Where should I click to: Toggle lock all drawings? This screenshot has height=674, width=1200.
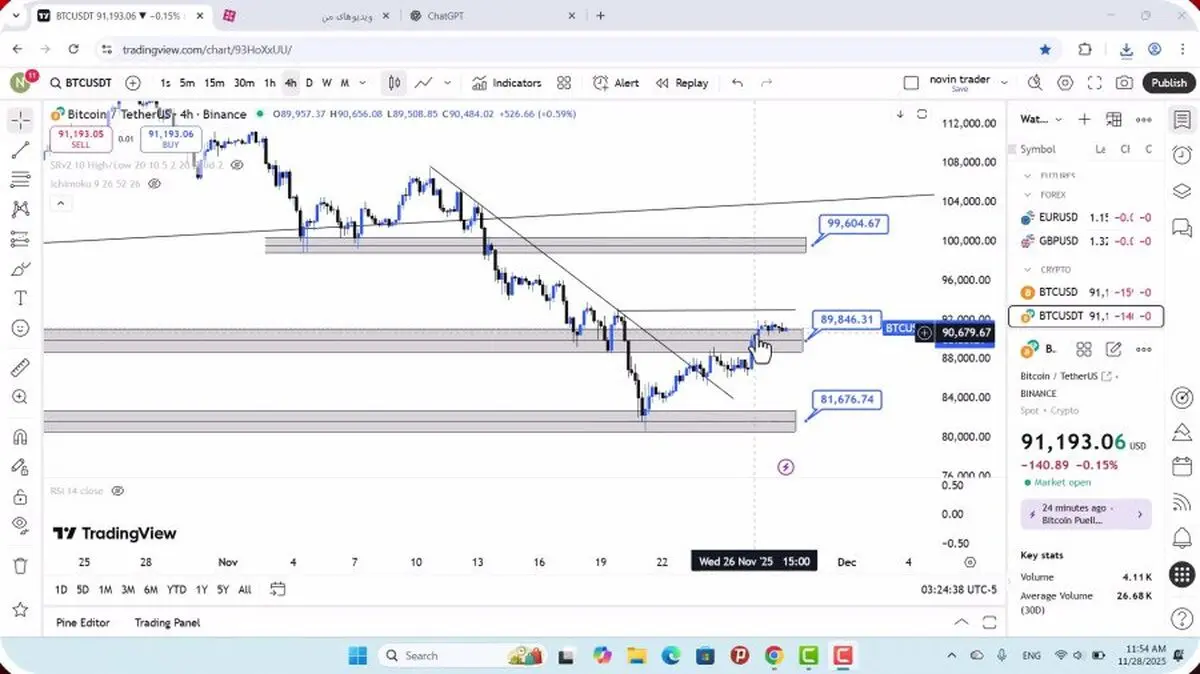click(x=20, y=496)
